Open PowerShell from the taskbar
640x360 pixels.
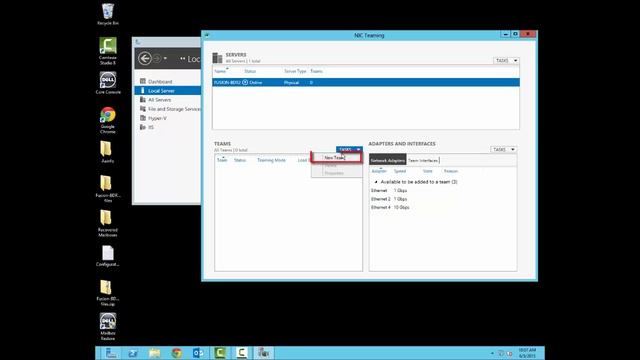click(133, 353)
